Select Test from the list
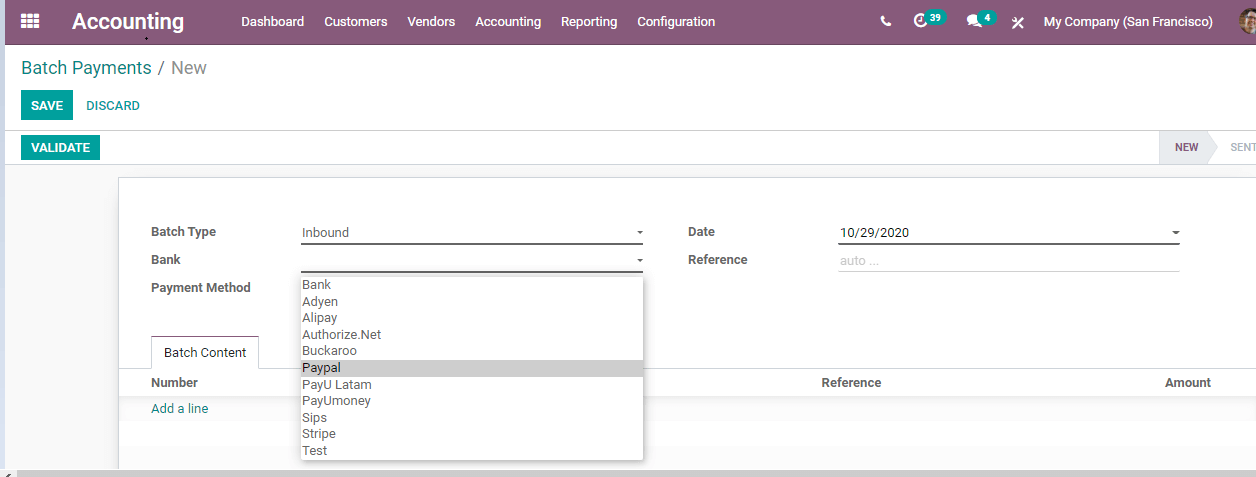 pyautogui.click(x=471, y=451)
